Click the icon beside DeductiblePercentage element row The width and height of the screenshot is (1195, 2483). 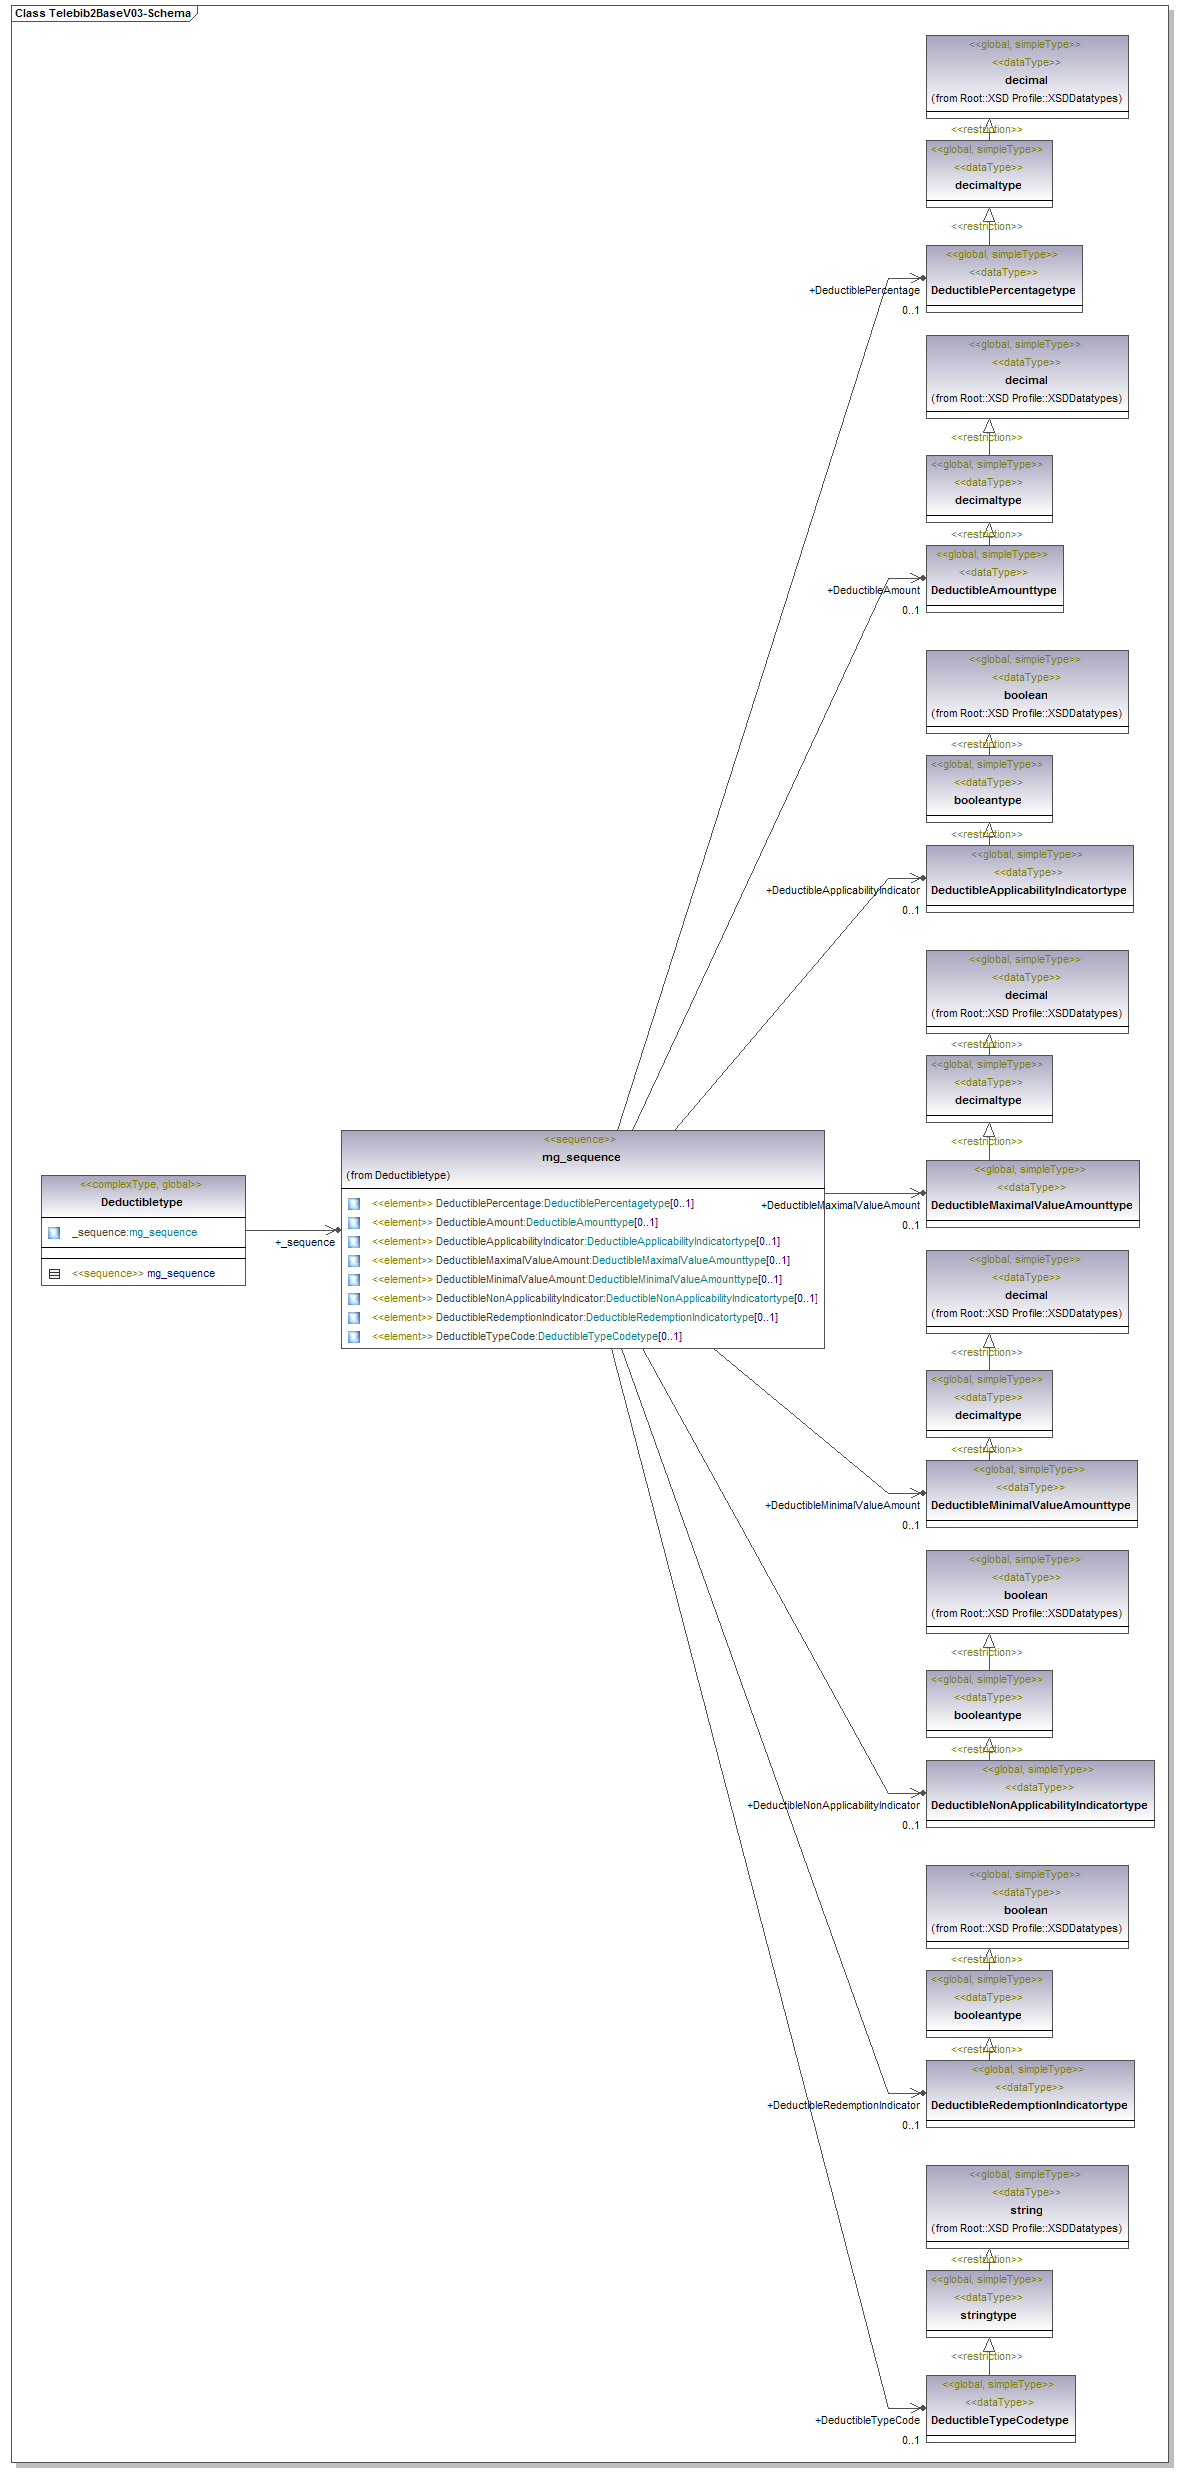pos(354,1204)
